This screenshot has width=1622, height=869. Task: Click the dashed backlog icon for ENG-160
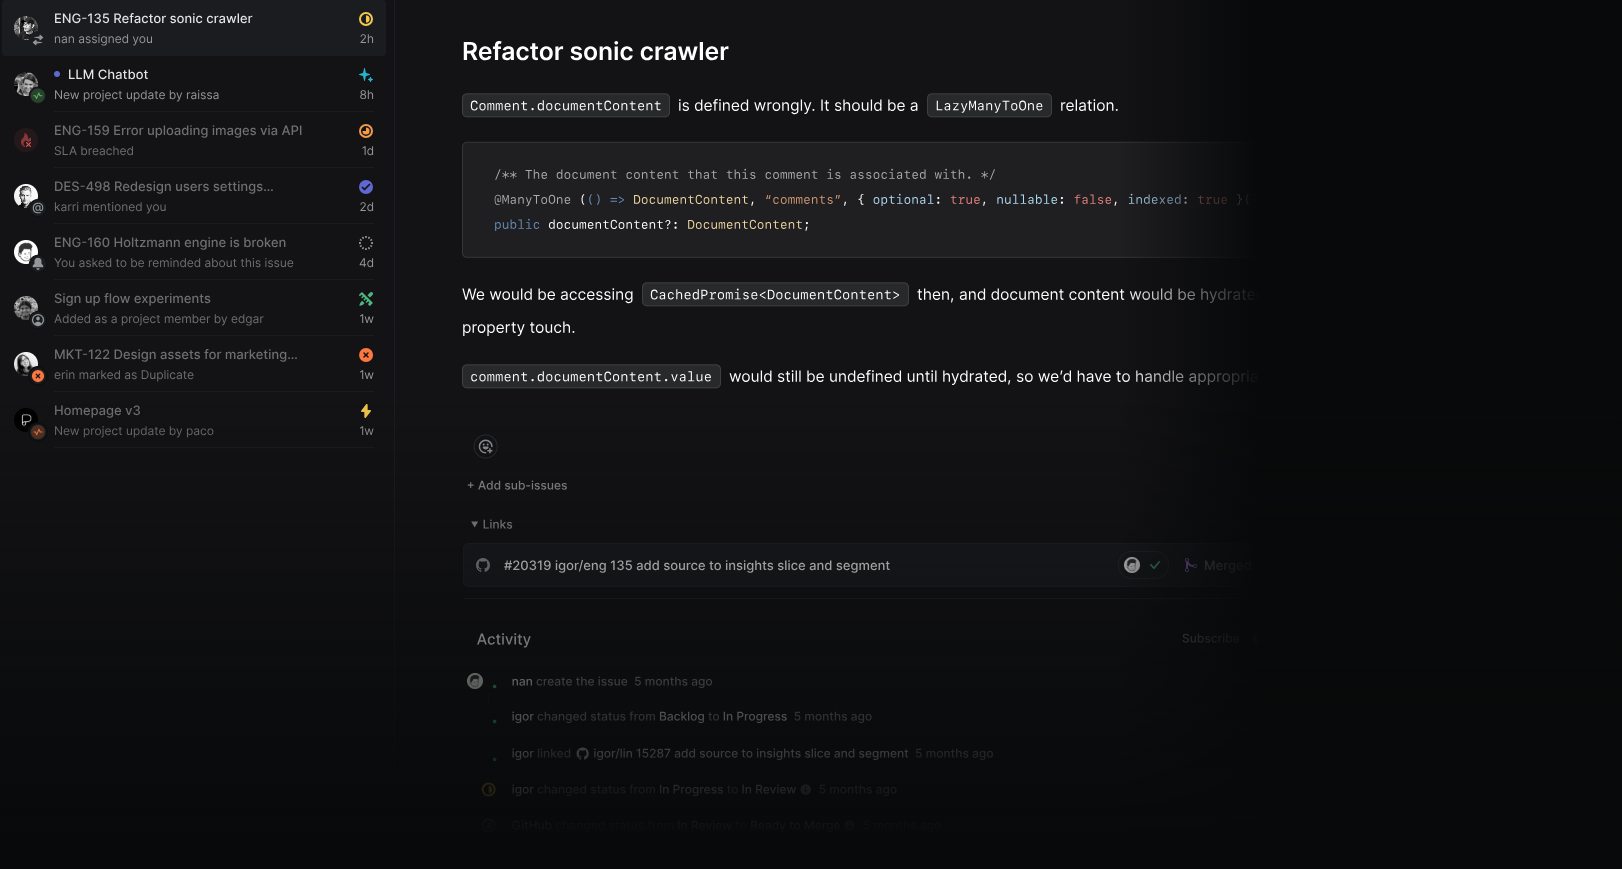(x=366, y=243)
